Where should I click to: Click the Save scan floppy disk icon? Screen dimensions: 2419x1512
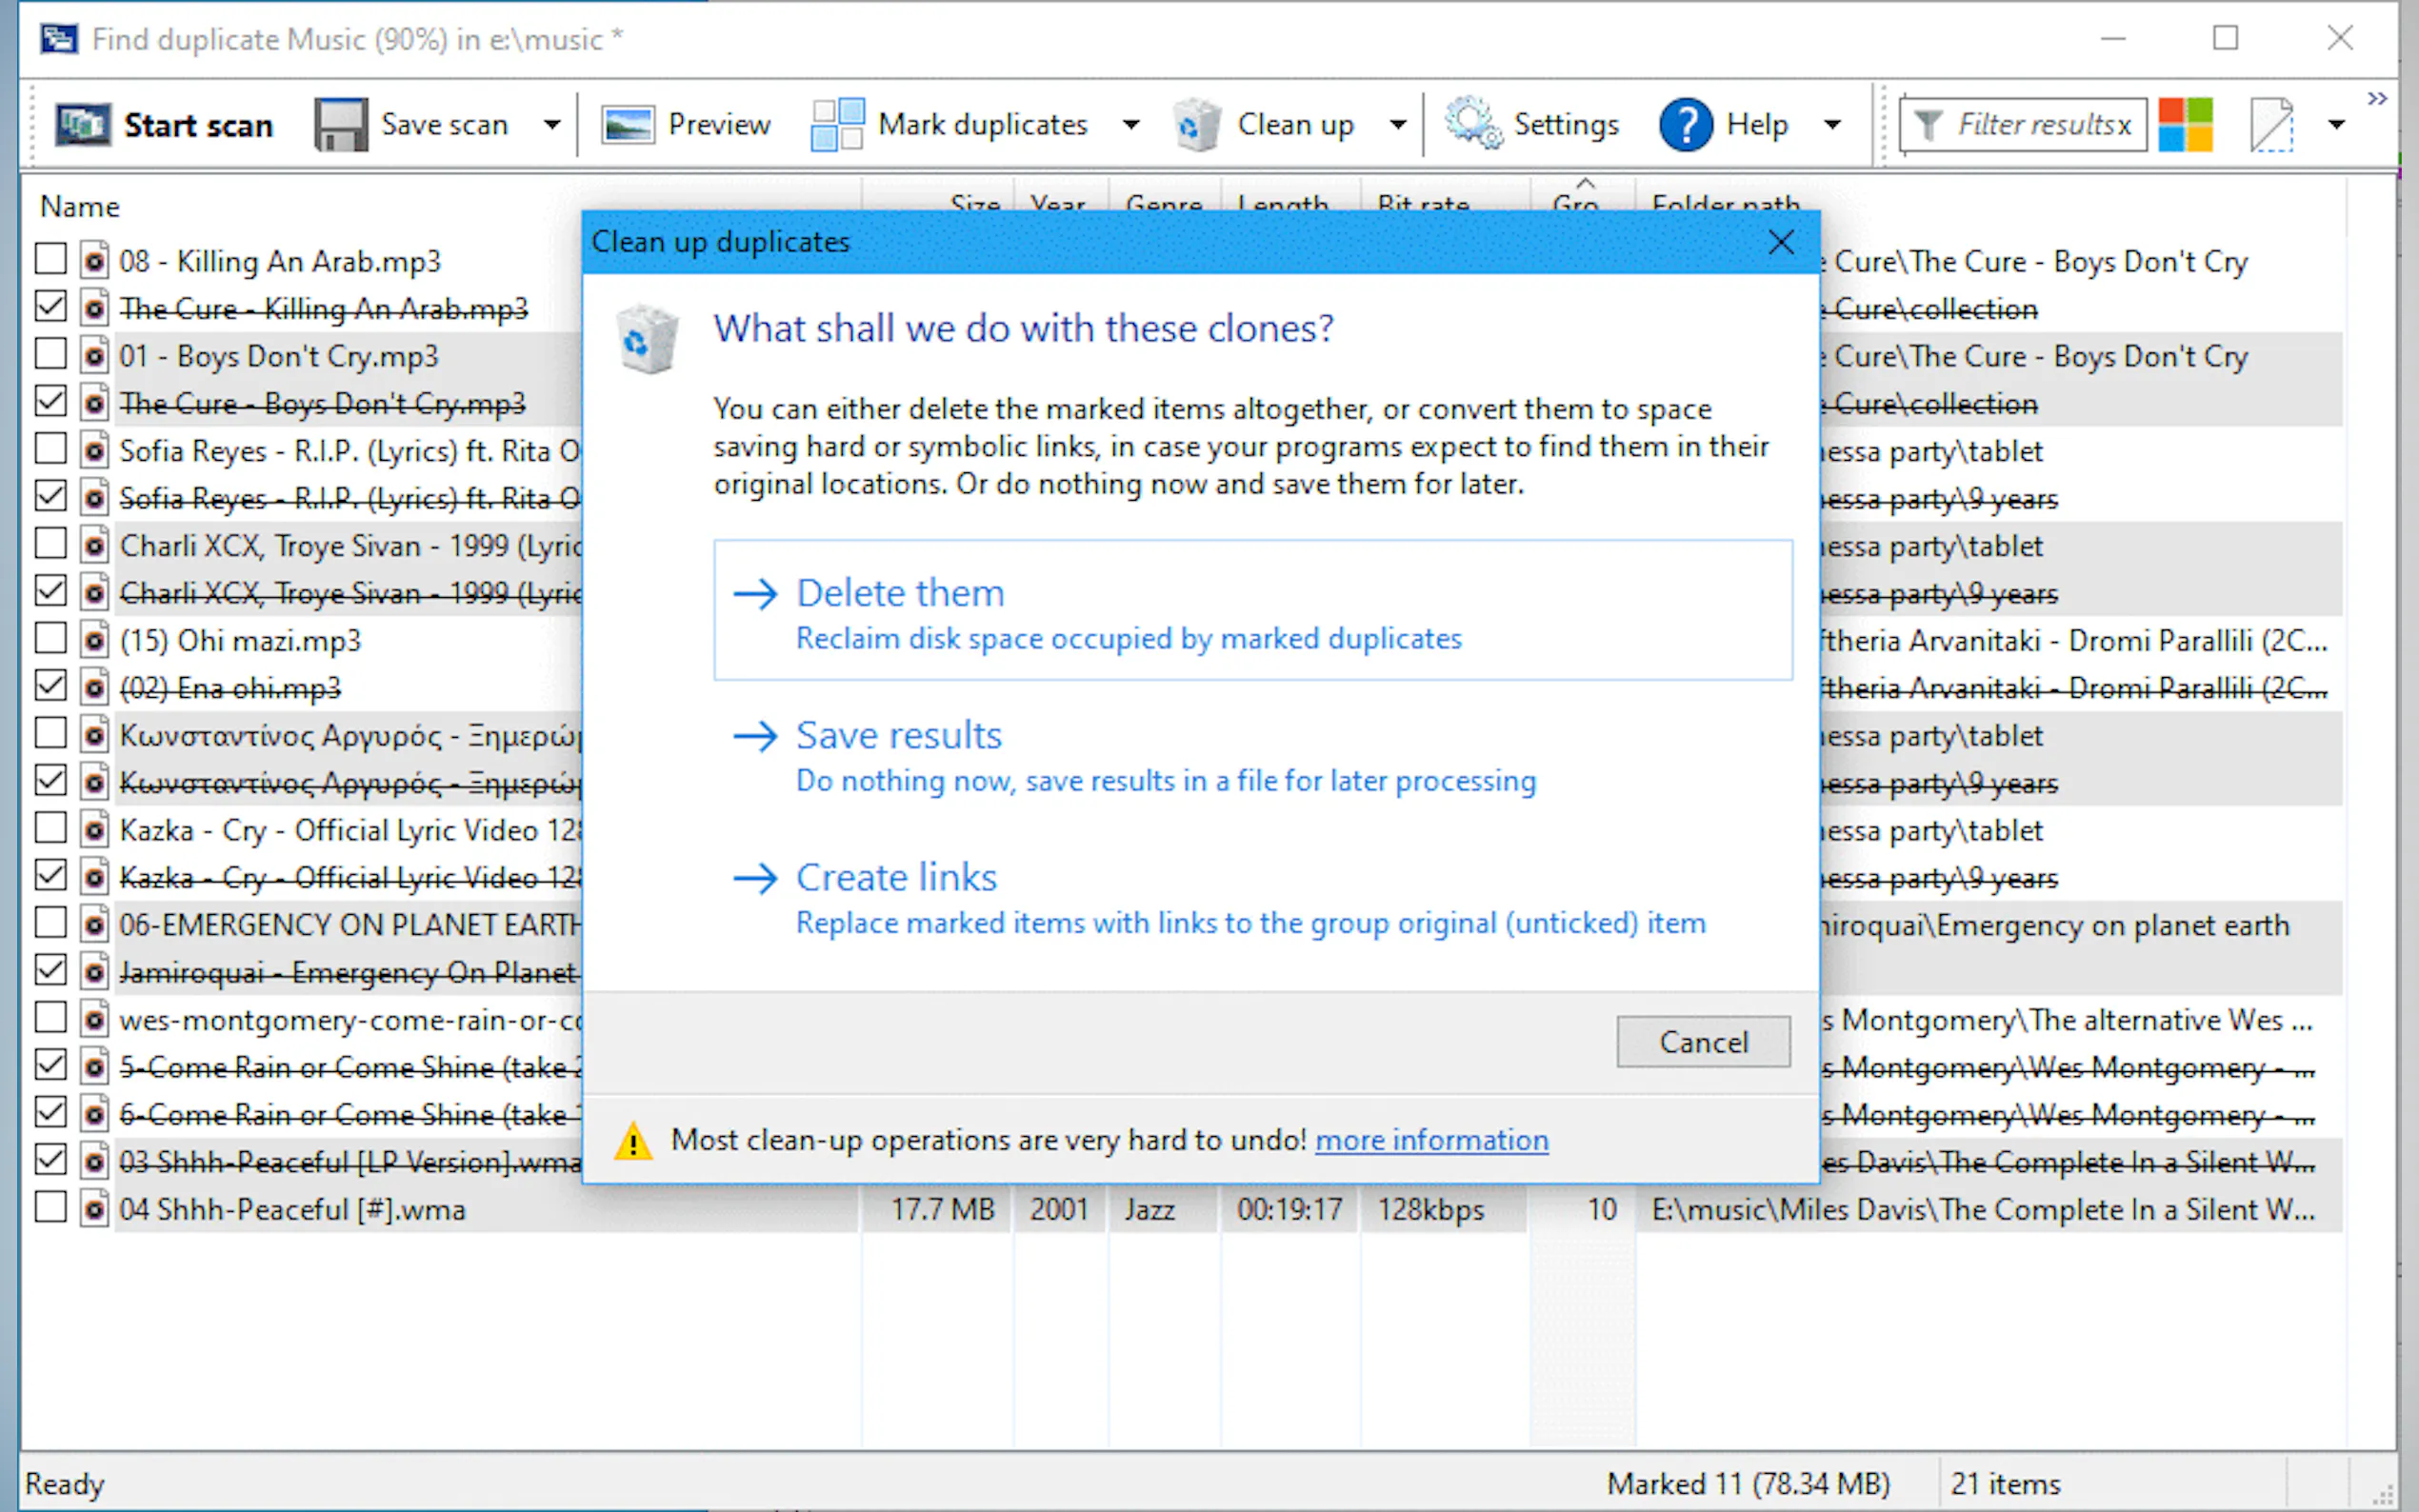coord(341,125)
